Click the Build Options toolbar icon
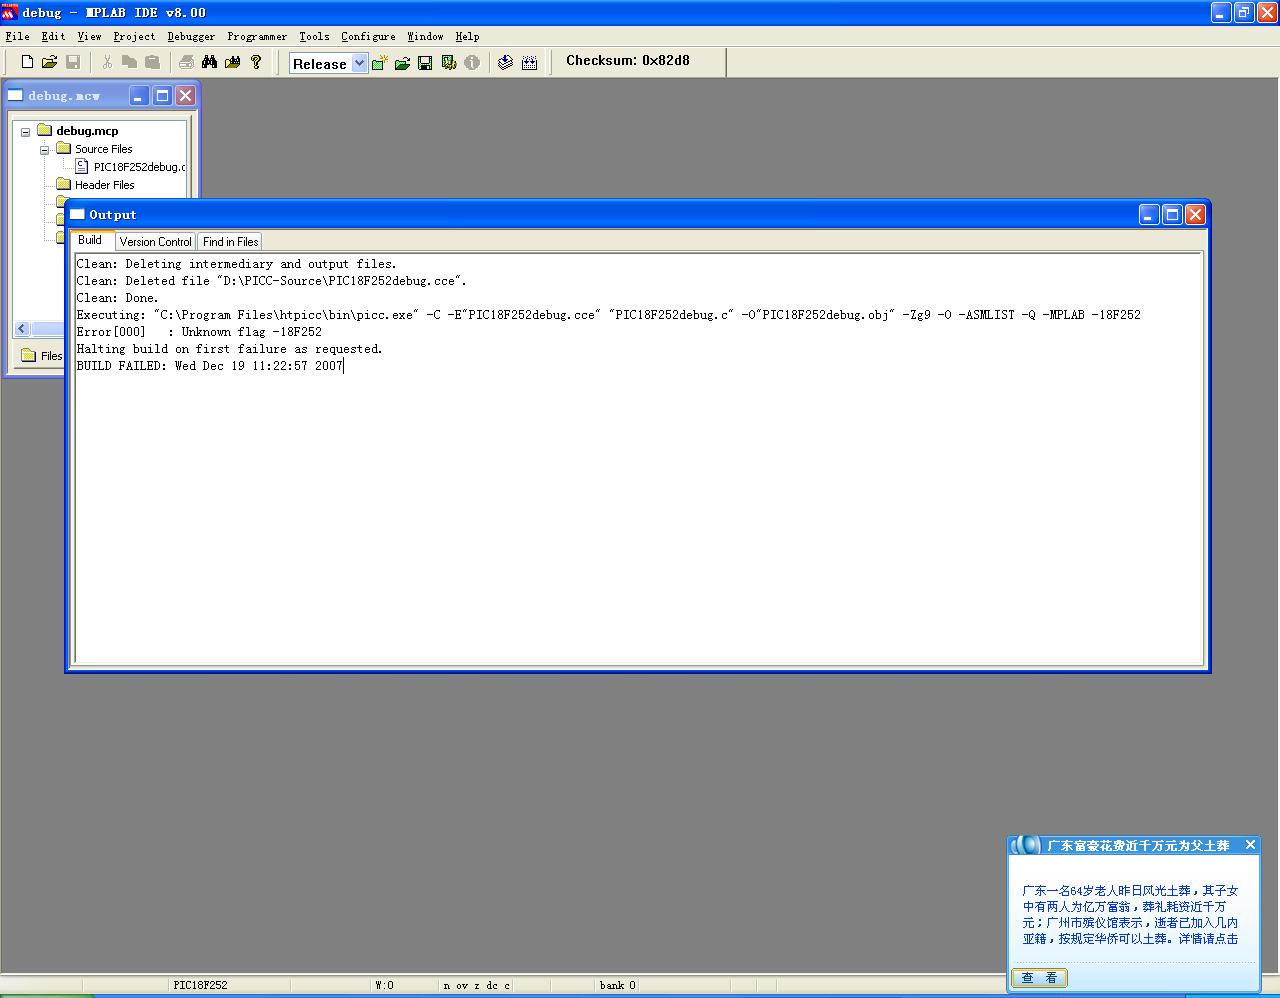This screenshot has height=998, width=1280. [x=449, y=63]
